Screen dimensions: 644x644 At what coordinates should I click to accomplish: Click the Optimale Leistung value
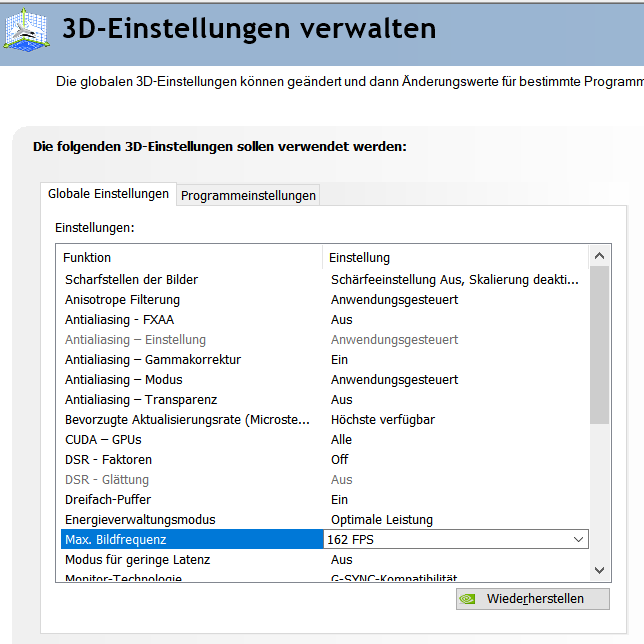(382, 520)
